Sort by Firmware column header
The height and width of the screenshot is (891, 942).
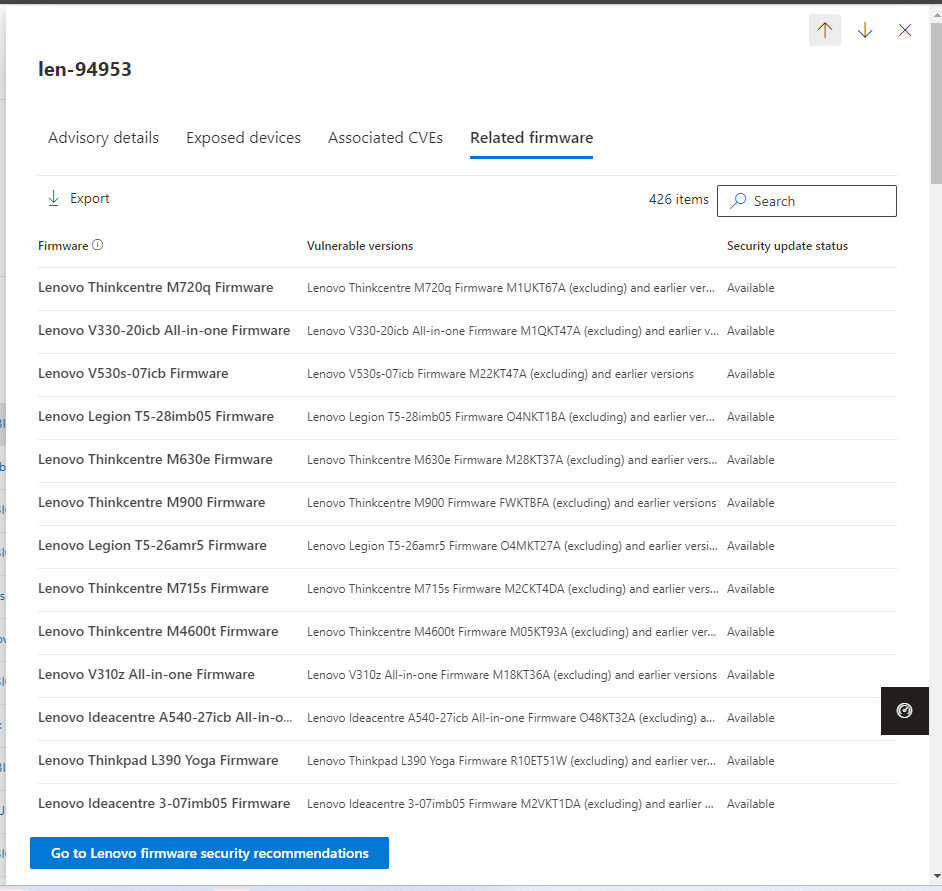[x=63, y=246]
